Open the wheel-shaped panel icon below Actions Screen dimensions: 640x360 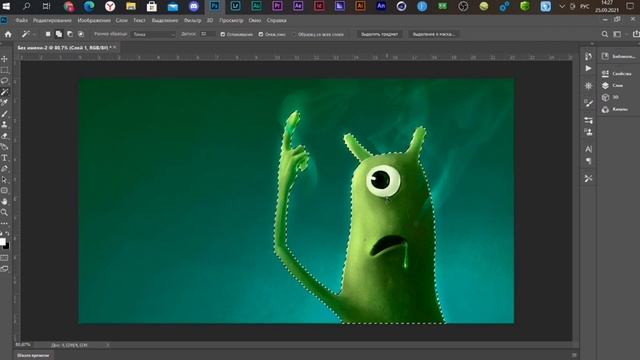[x=588, y=86]
